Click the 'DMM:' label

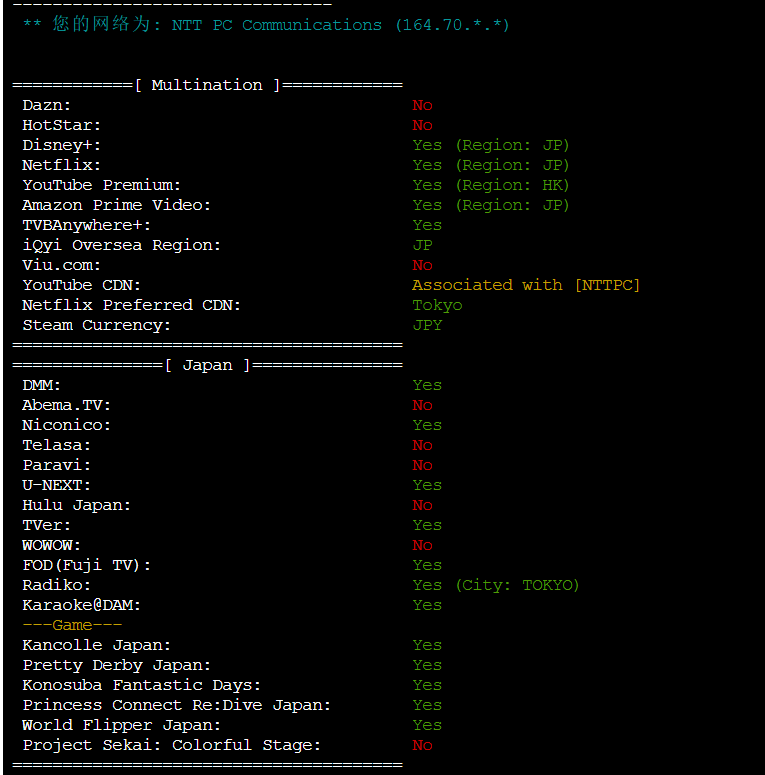click(42, 385)
